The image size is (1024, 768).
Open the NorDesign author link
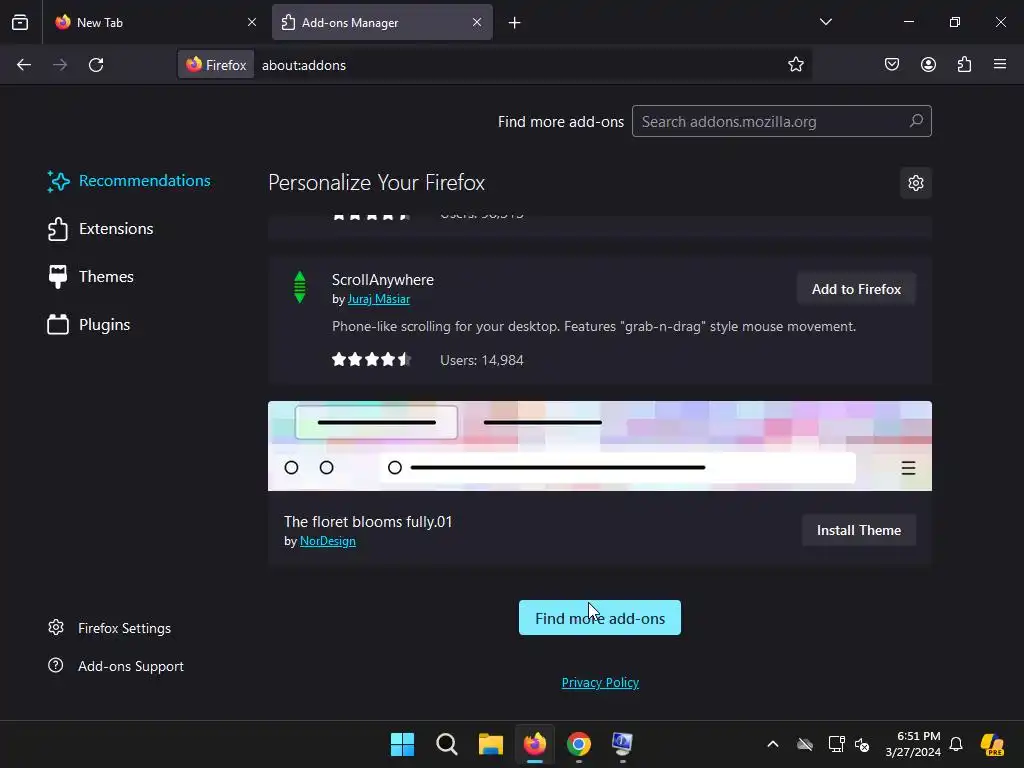point(328,541)
